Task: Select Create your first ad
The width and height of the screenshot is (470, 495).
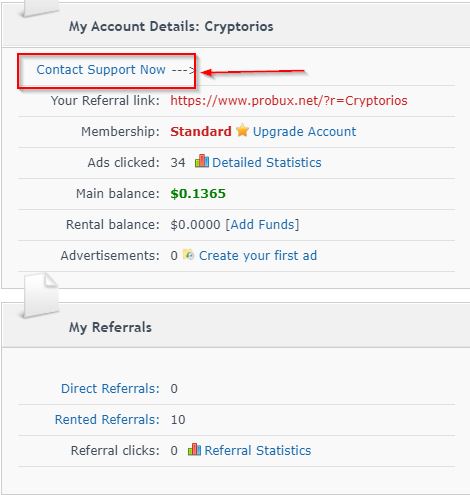Action: pyautogui.click(x=258, y=256)
